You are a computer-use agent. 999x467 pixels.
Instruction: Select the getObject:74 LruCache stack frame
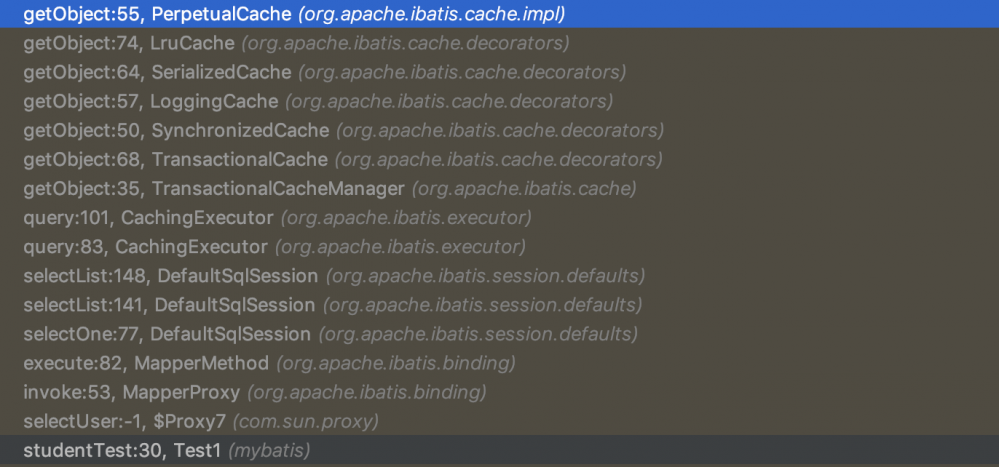pos(129,44)
